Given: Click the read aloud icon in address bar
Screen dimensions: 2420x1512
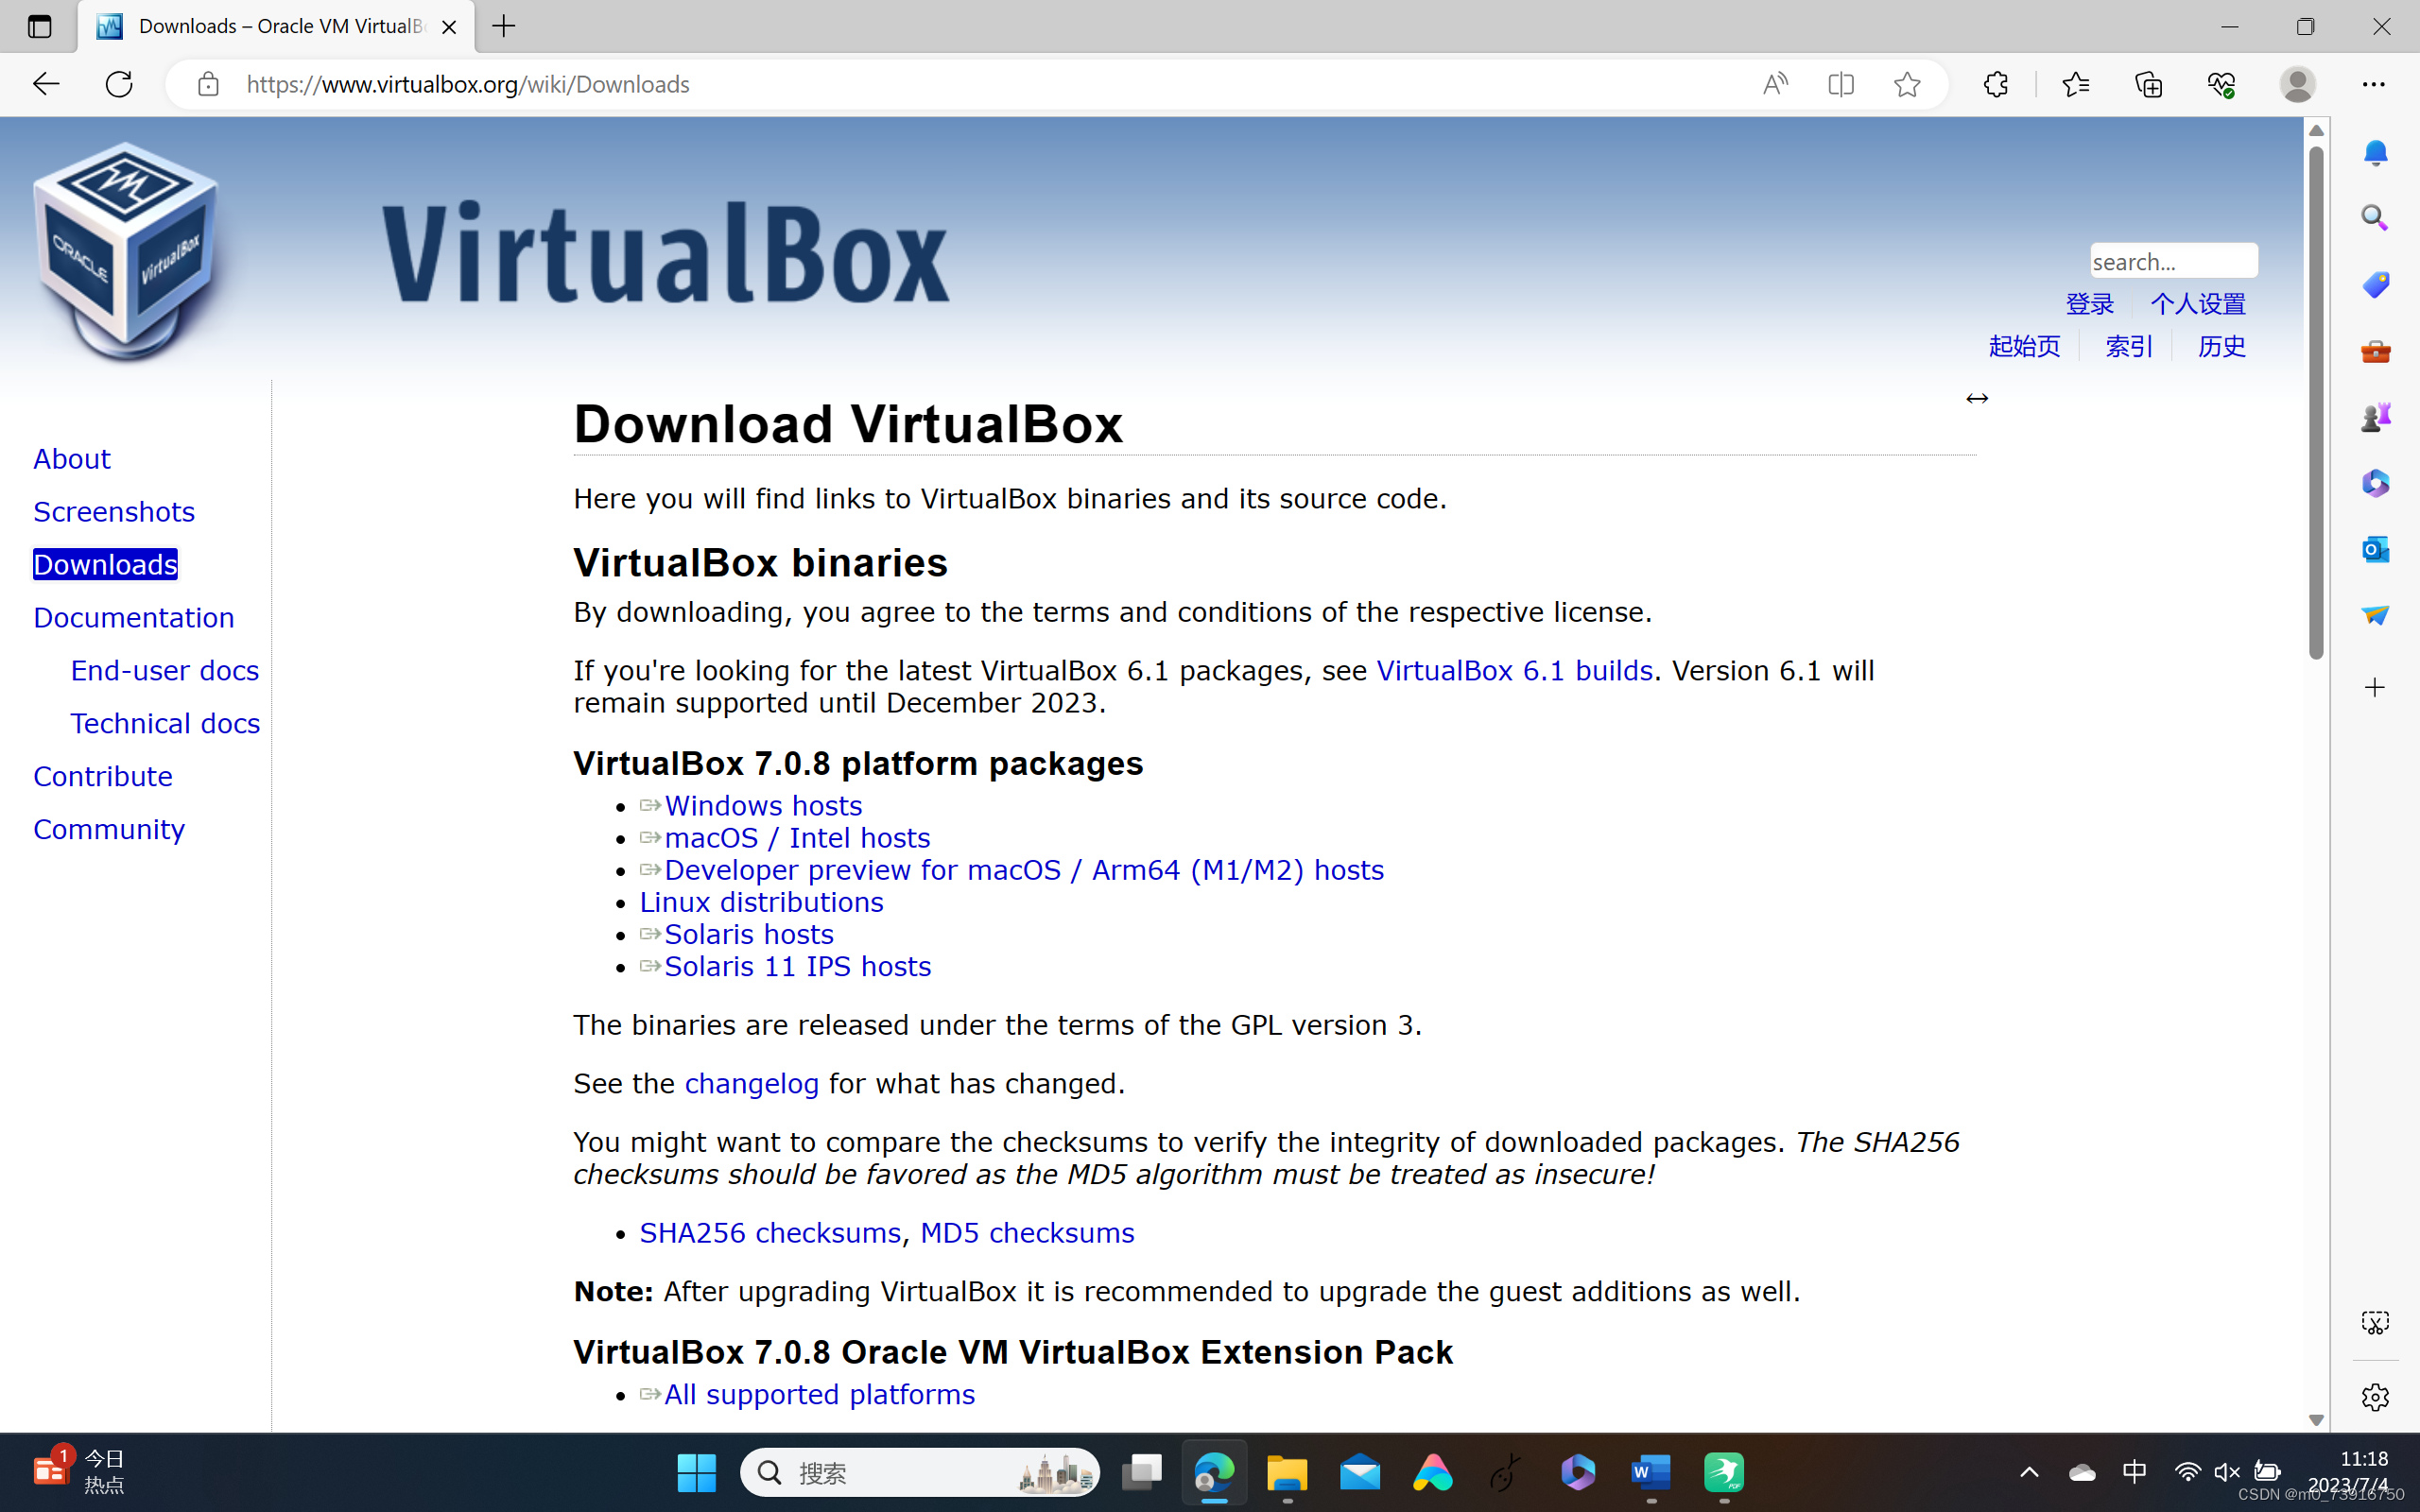Looking at the screenshot, I should 1775,84.
